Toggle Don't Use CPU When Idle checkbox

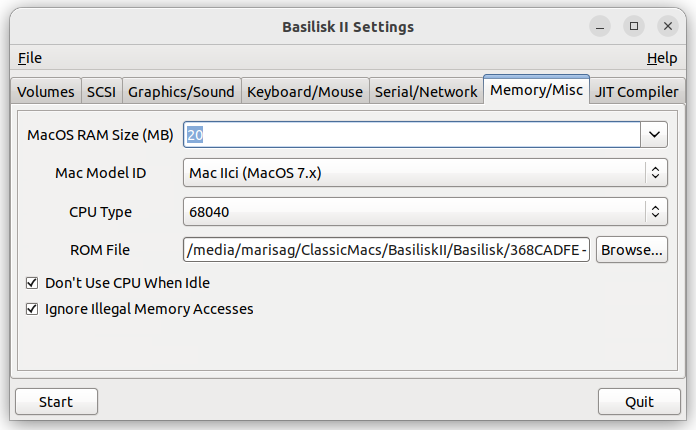coord(32,283)
